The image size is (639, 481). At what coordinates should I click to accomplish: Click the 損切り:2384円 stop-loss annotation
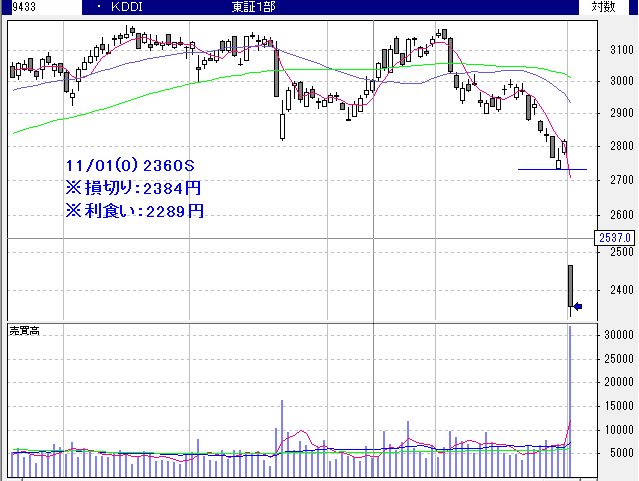point(134,187)
